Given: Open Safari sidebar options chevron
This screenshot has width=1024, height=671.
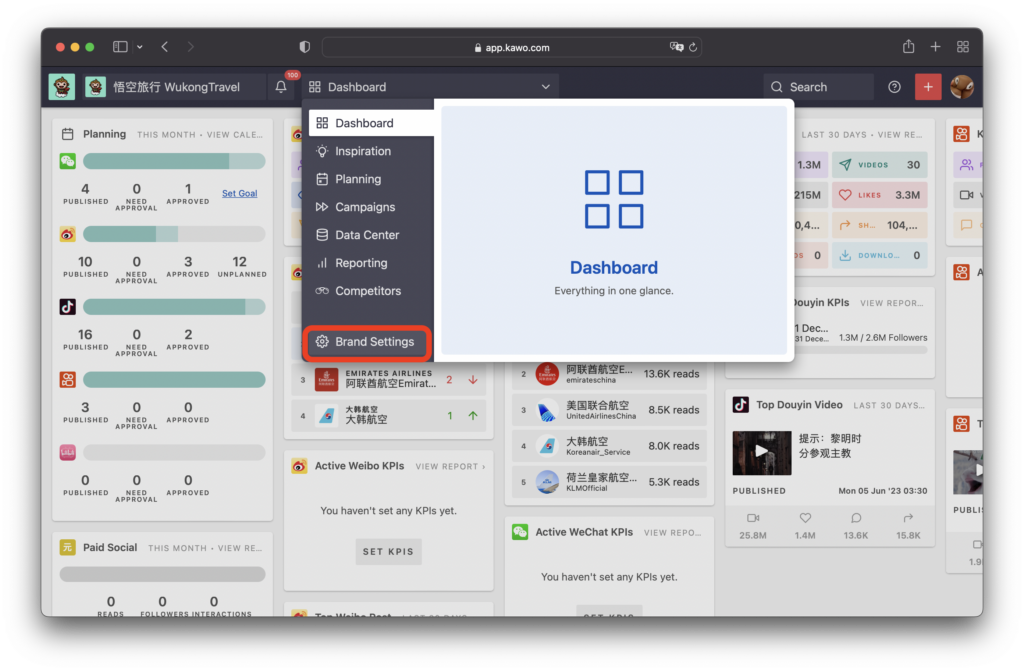Looking at the screenshot, I should [x=140, y=47].
